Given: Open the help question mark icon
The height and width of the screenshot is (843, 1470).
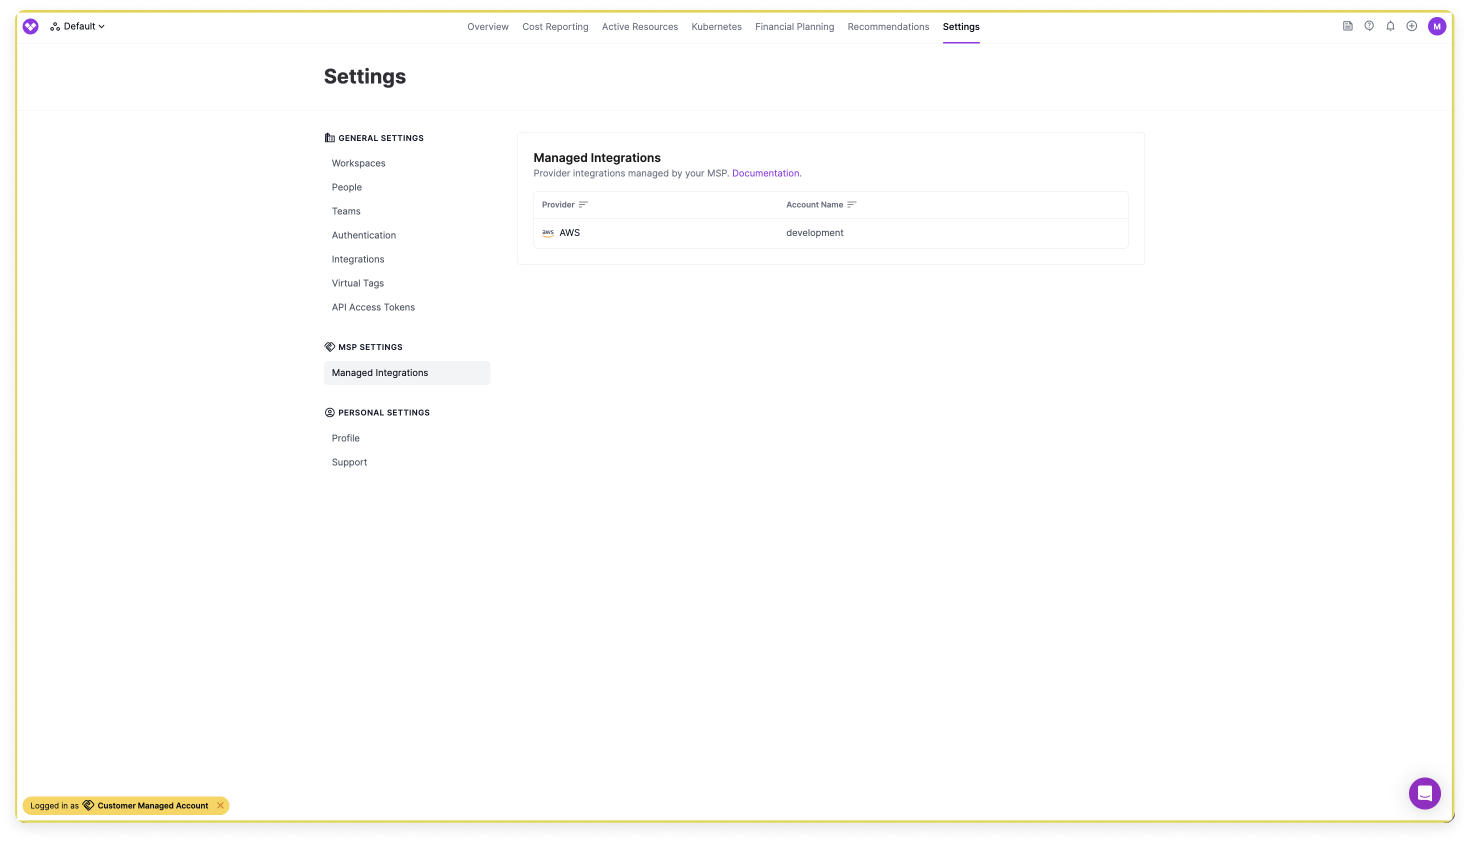Looking at the screenshot, I should 1369,26.
